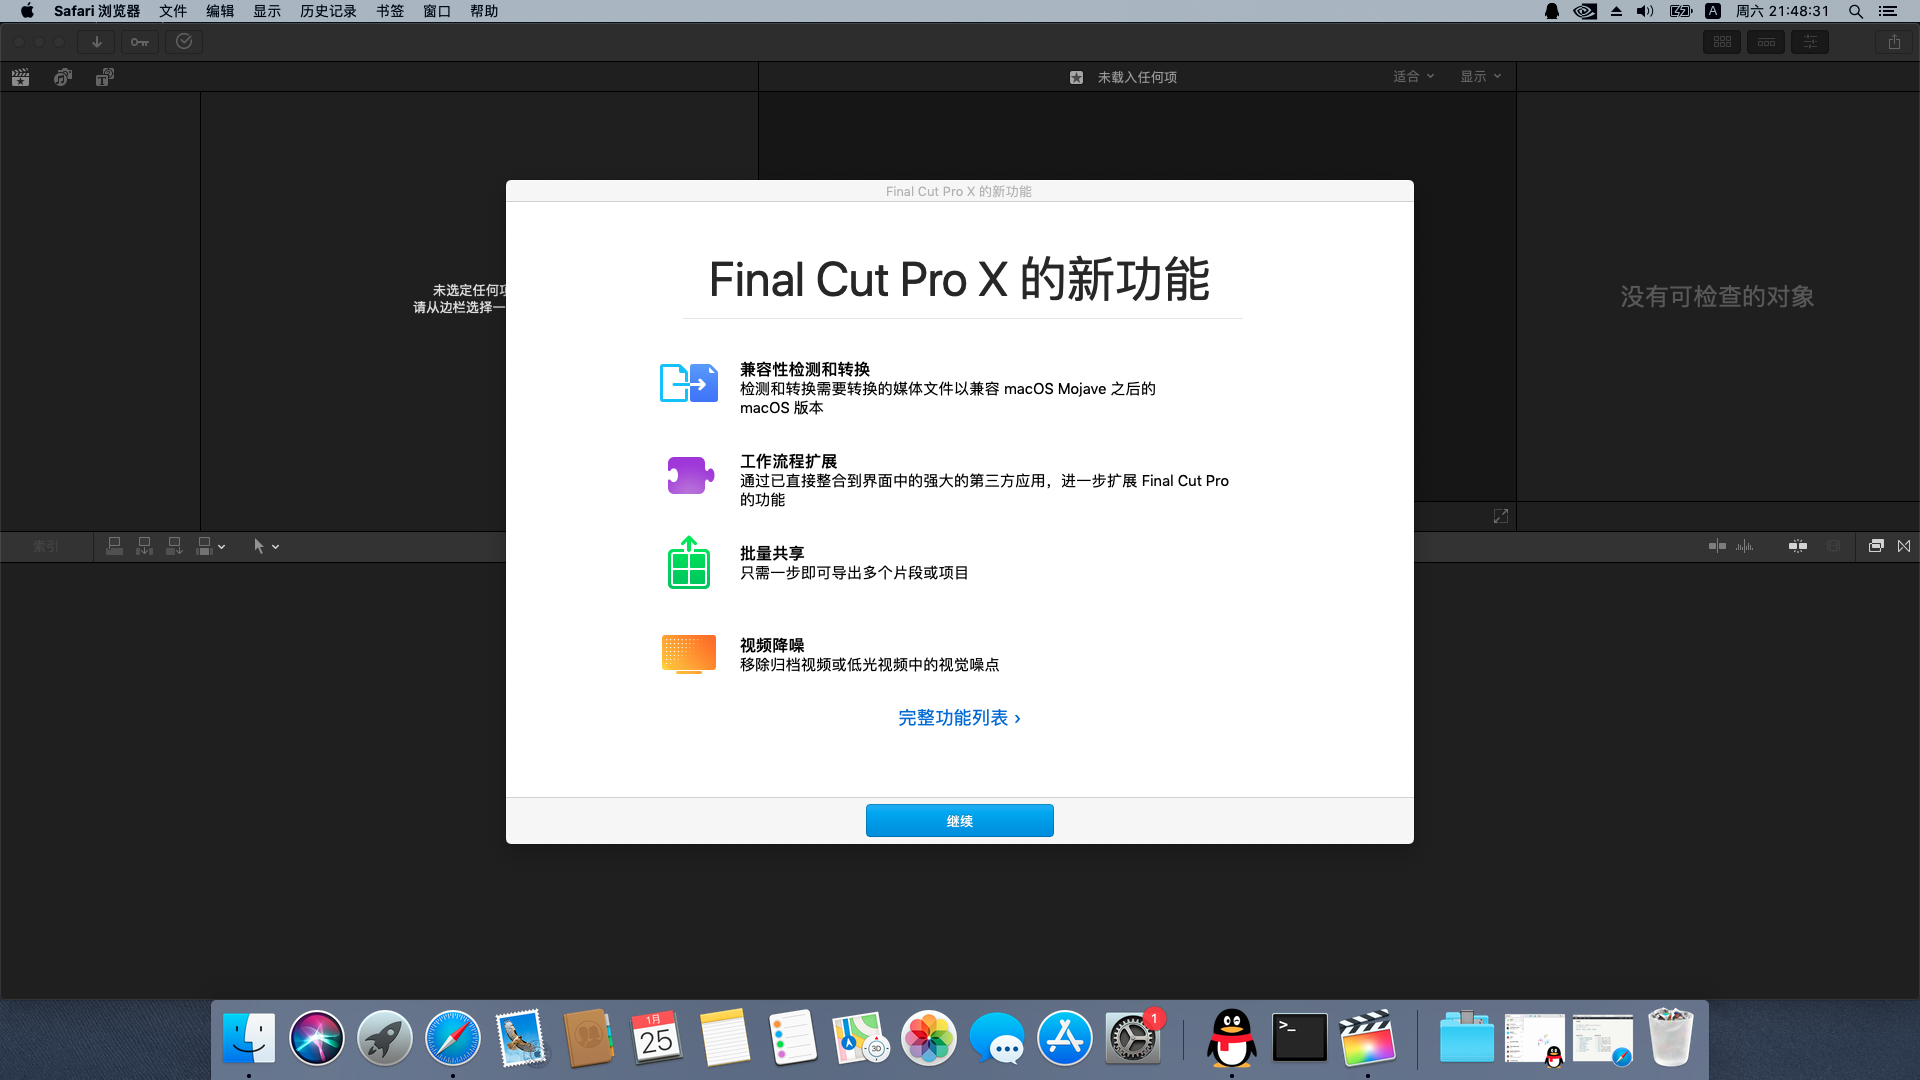
Task: Open the 显示 menu in menu bar
Action: (x=267, y=11)
